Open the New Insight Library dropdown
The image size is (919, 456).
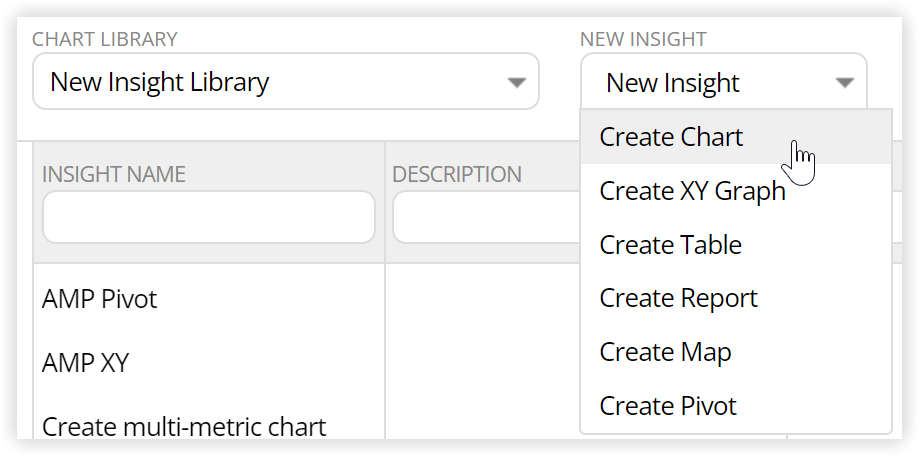285,81
